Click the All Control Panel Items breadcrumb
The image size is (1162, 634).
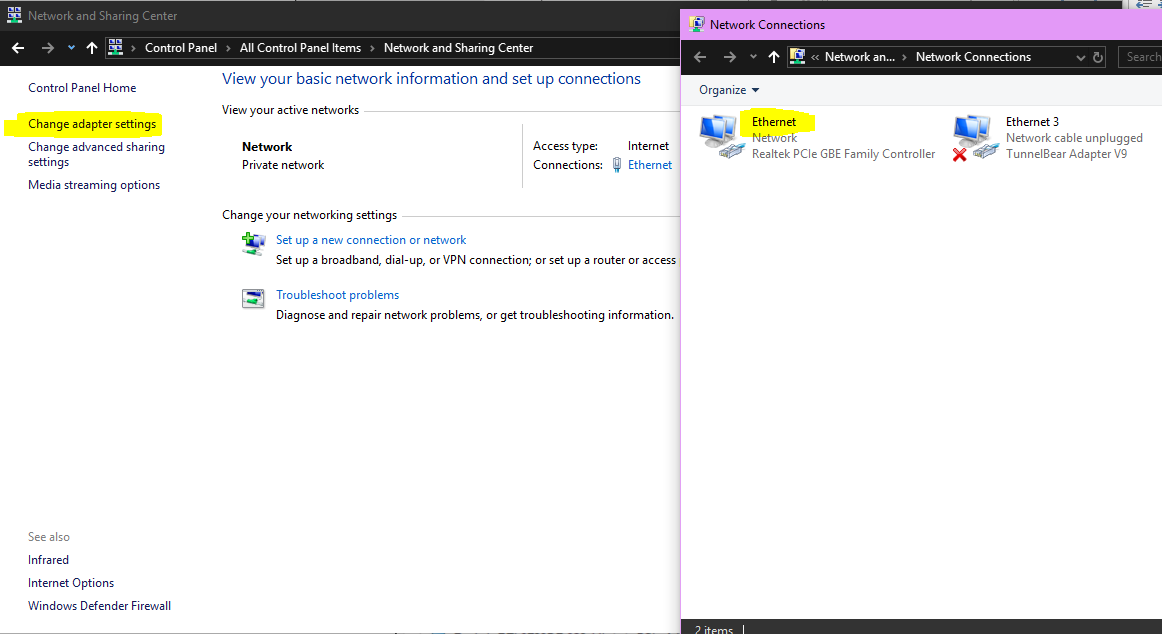click(x=300, y=48)
